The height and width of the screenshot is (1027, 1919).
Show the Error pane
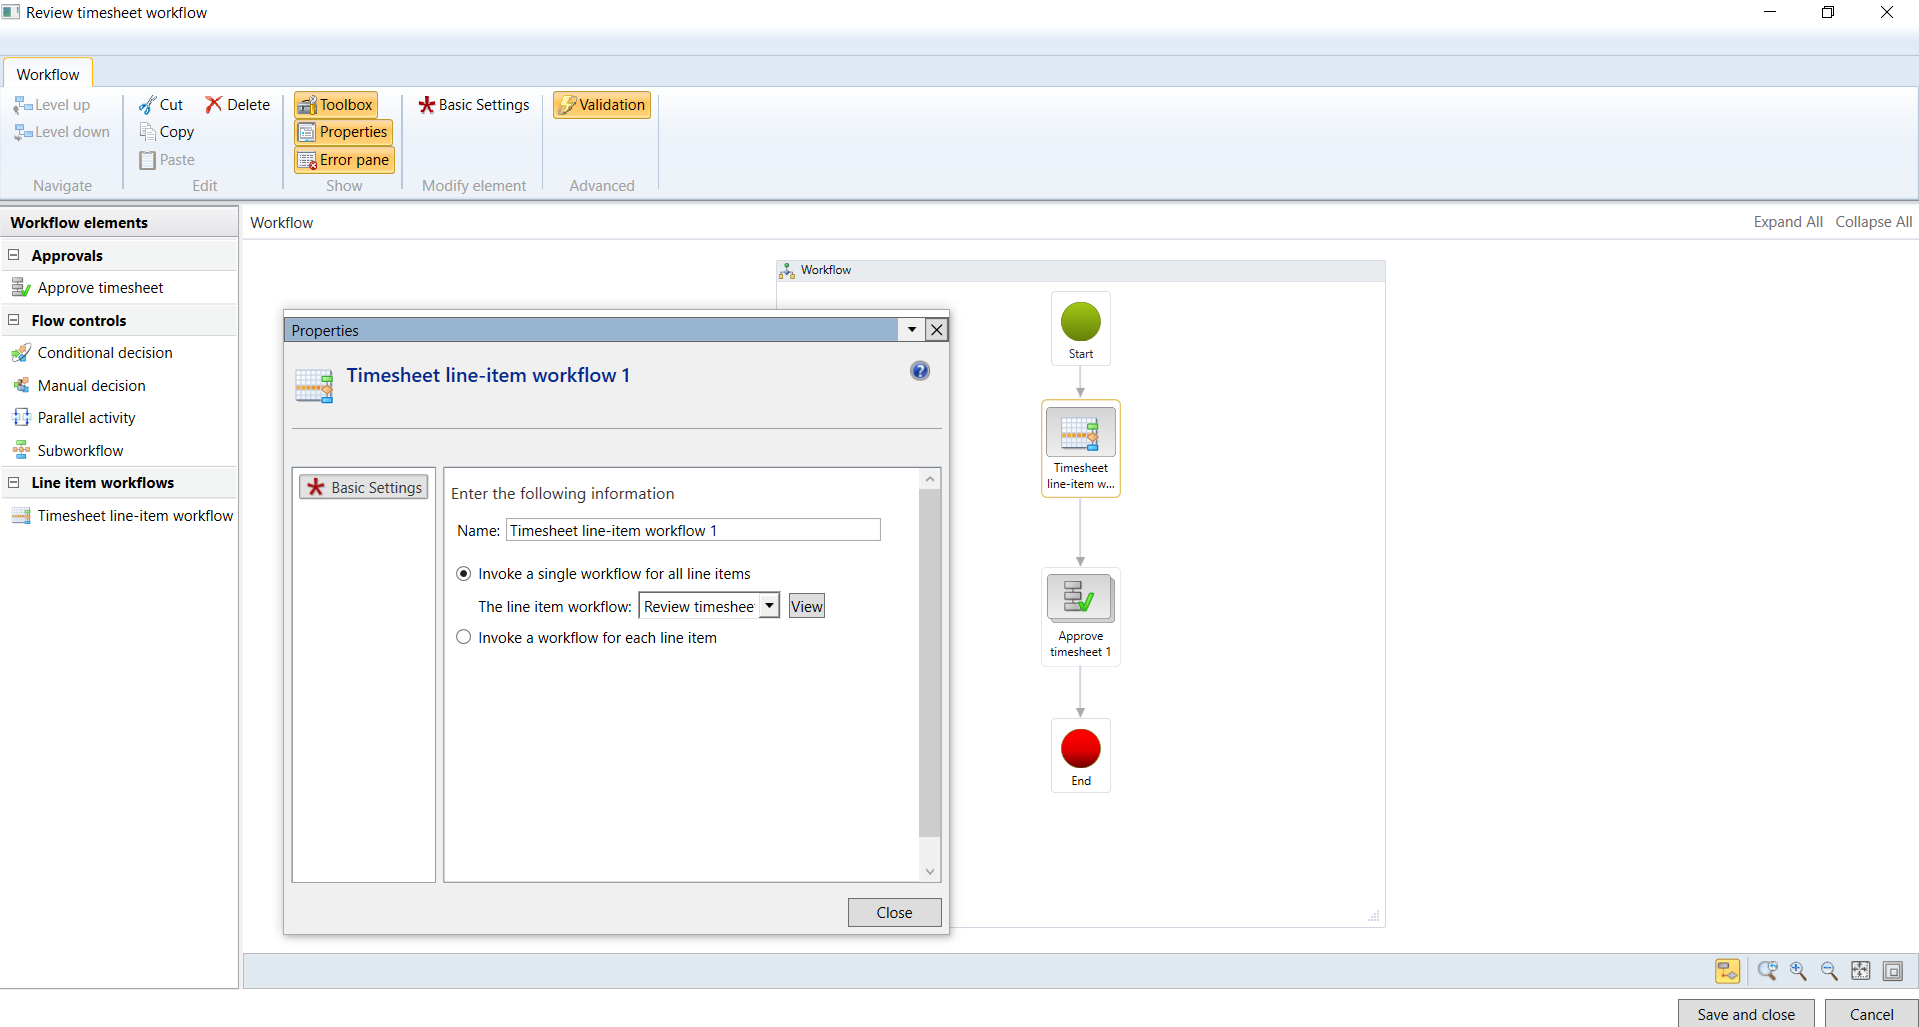coord(344,159)
